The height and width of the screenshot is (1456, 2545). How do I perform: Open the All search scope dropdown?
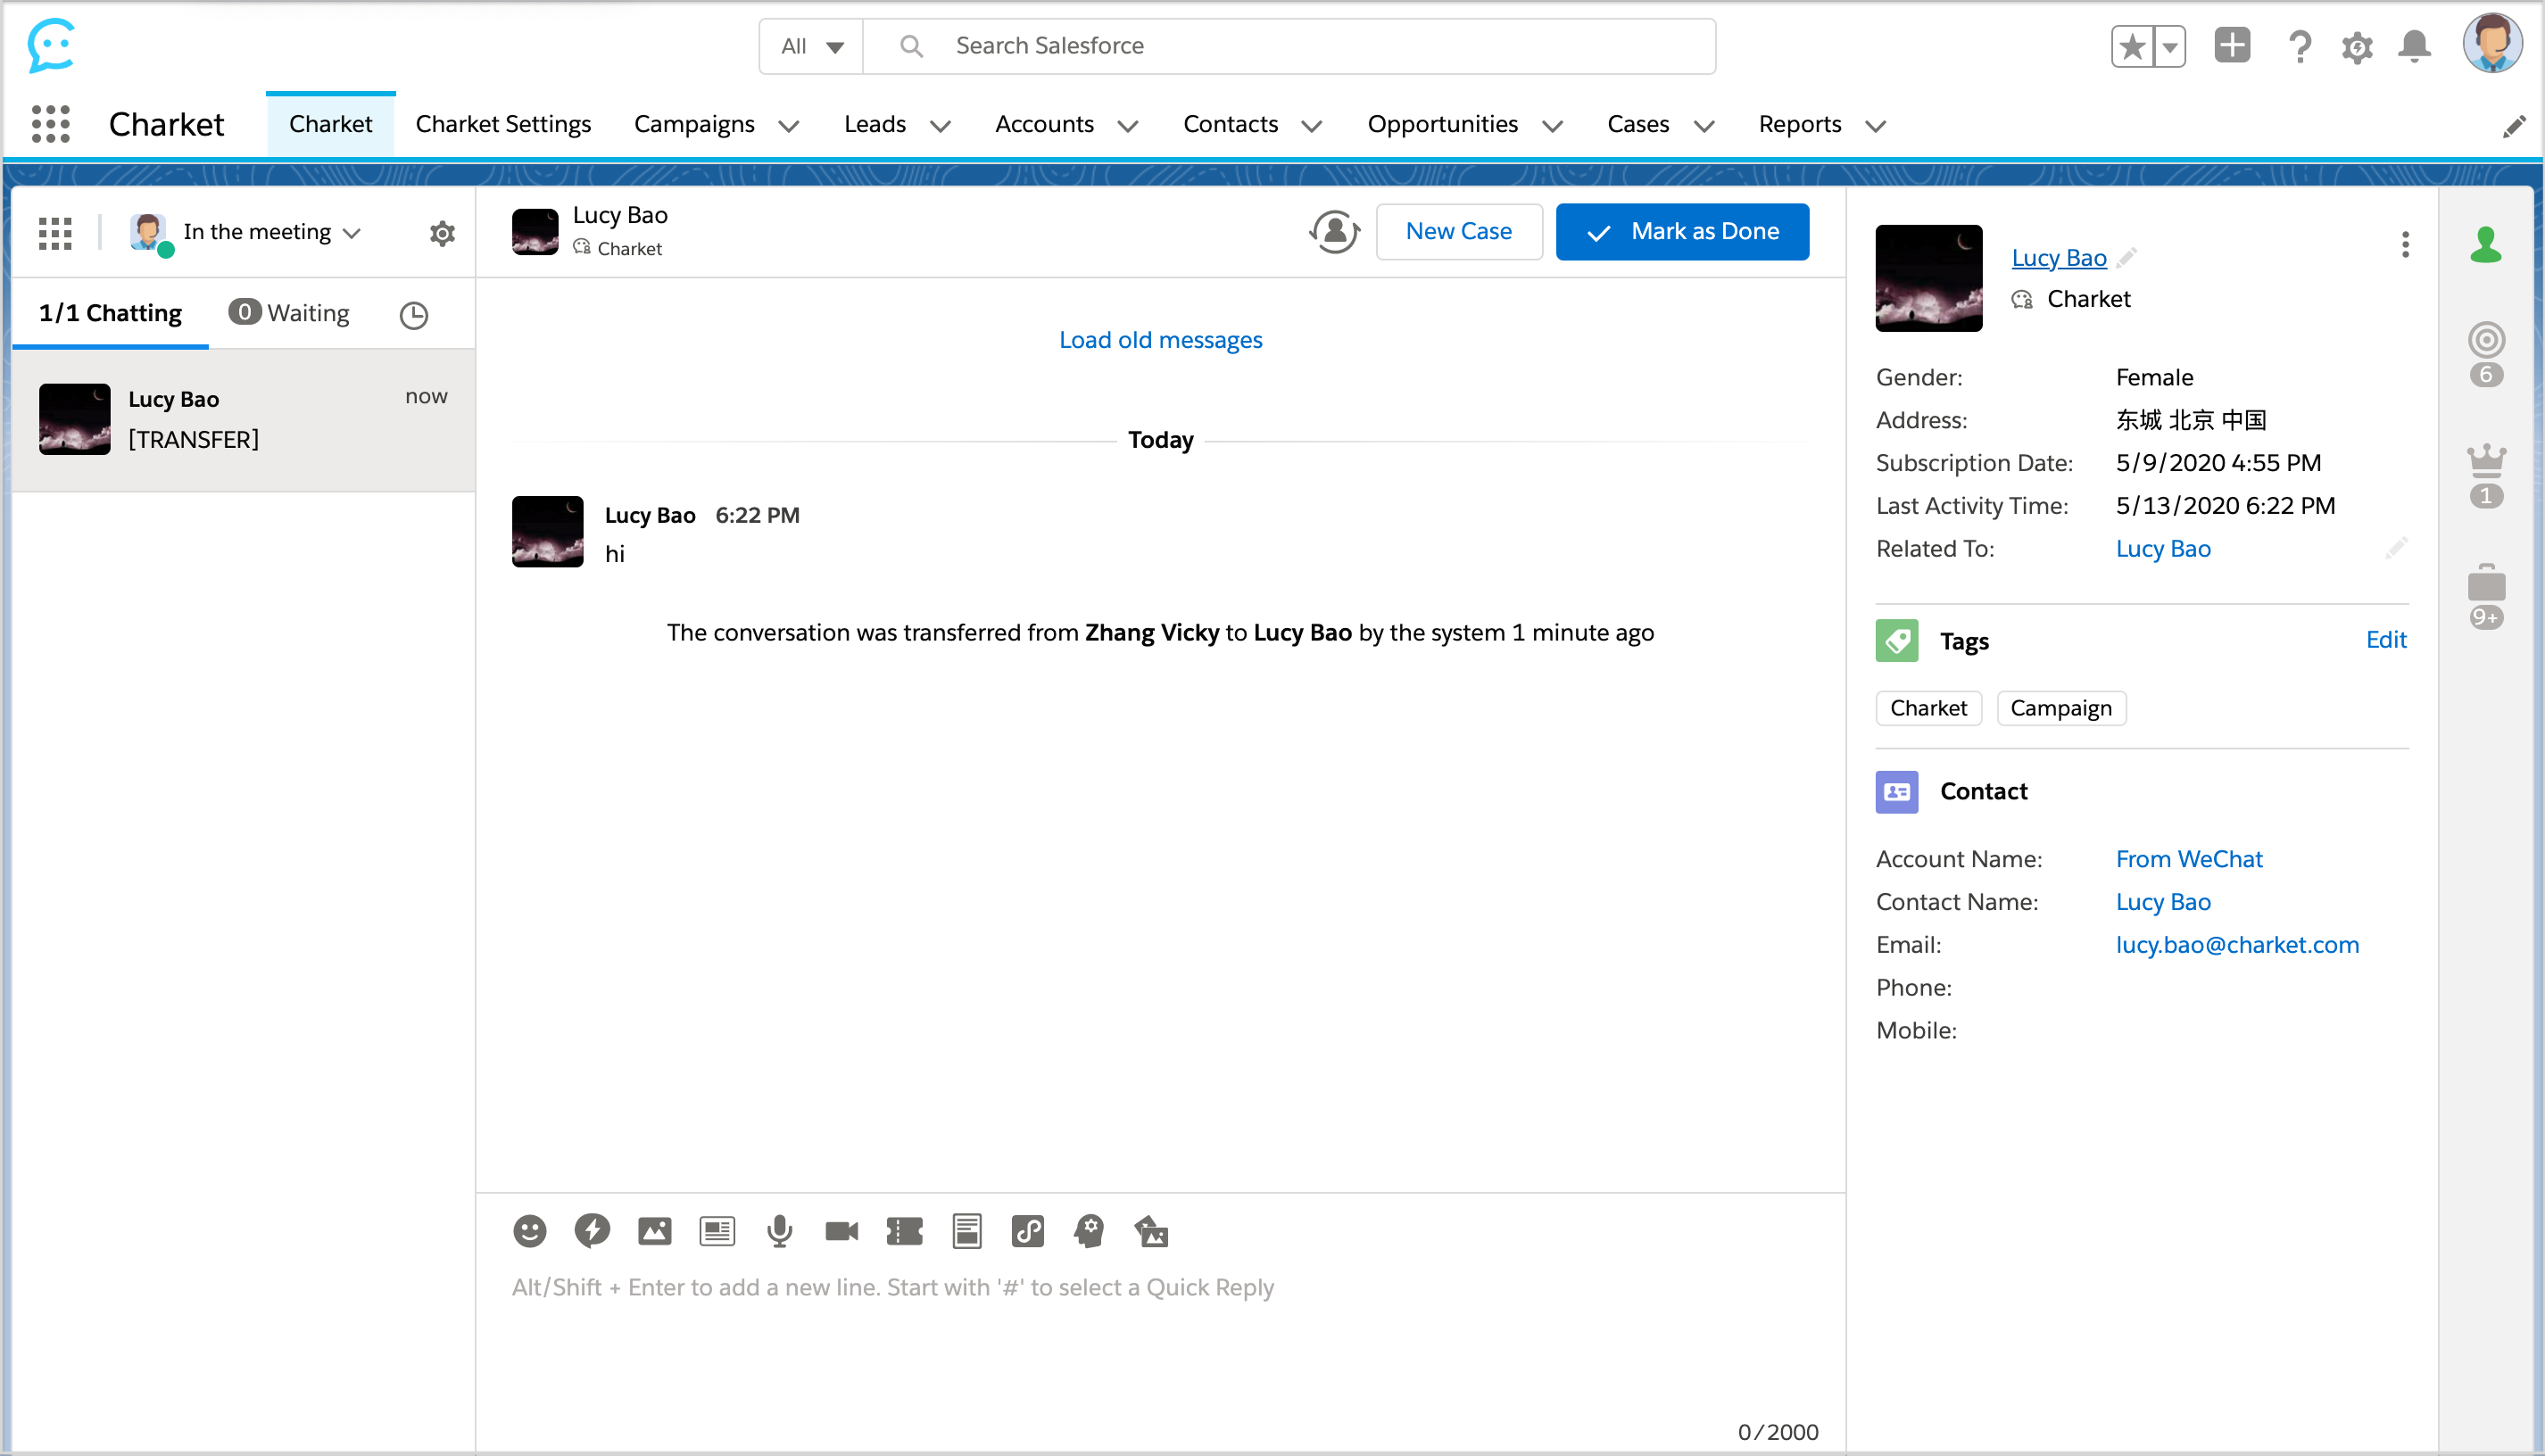point(812,46)
